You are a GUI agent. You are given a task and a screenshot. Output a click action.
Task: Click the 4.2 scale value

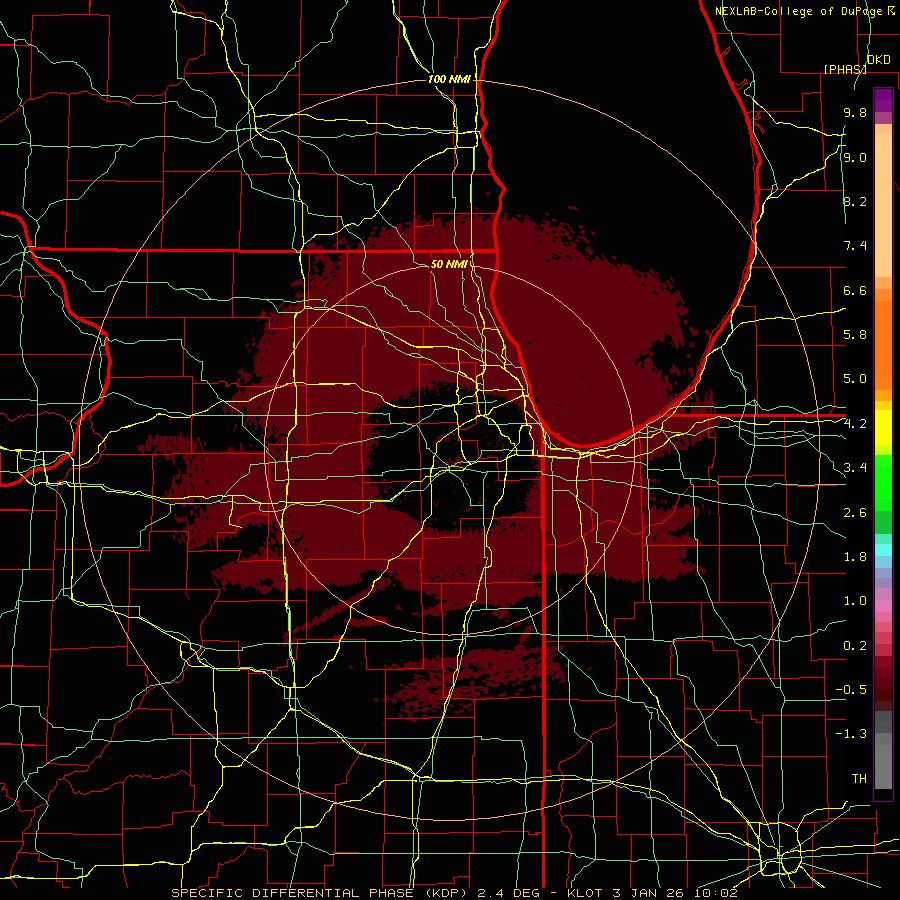pos(855,424)
